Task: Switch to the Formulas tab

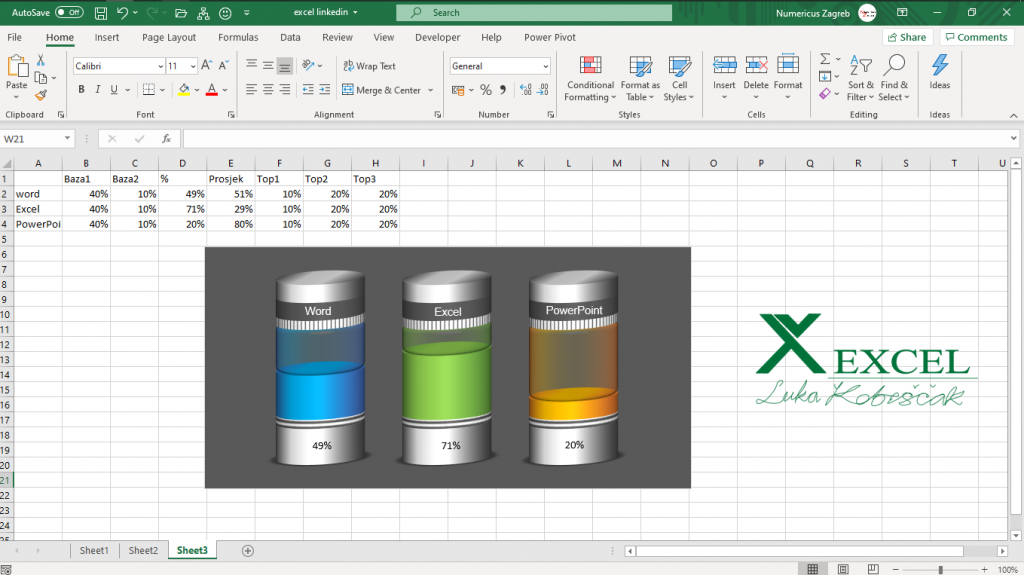Action: click(x=238, y=37)
